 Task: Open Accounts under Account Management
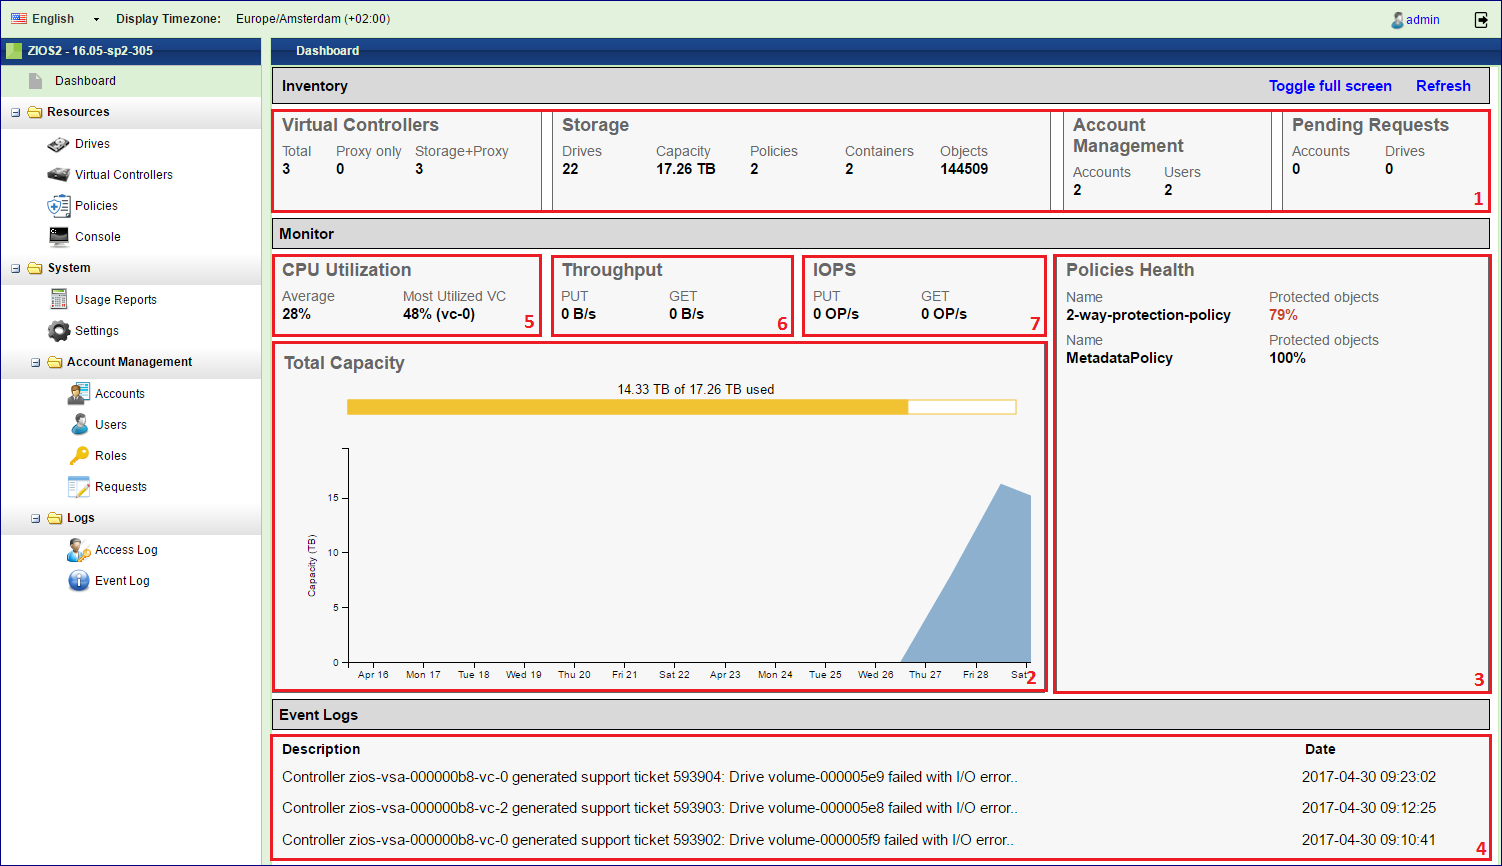point(120,394)
